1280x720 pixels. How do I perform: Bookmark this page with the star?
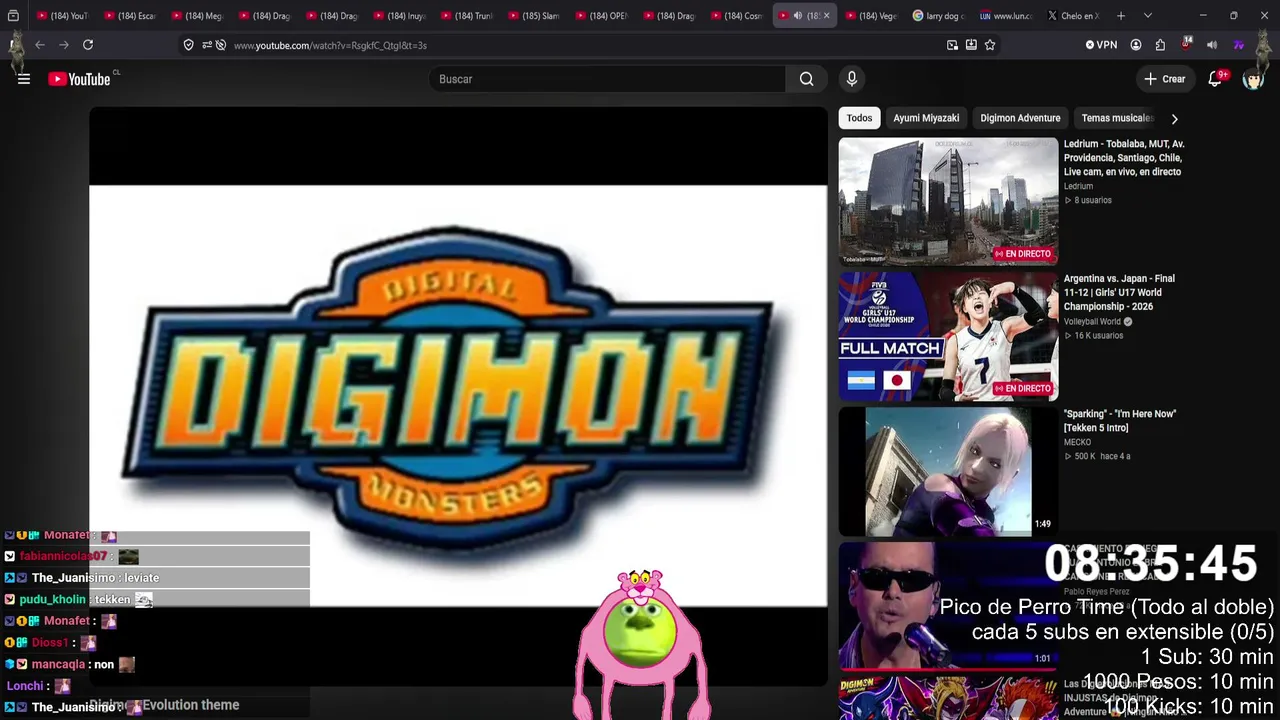pyautogui.click(x=990, y=45)
